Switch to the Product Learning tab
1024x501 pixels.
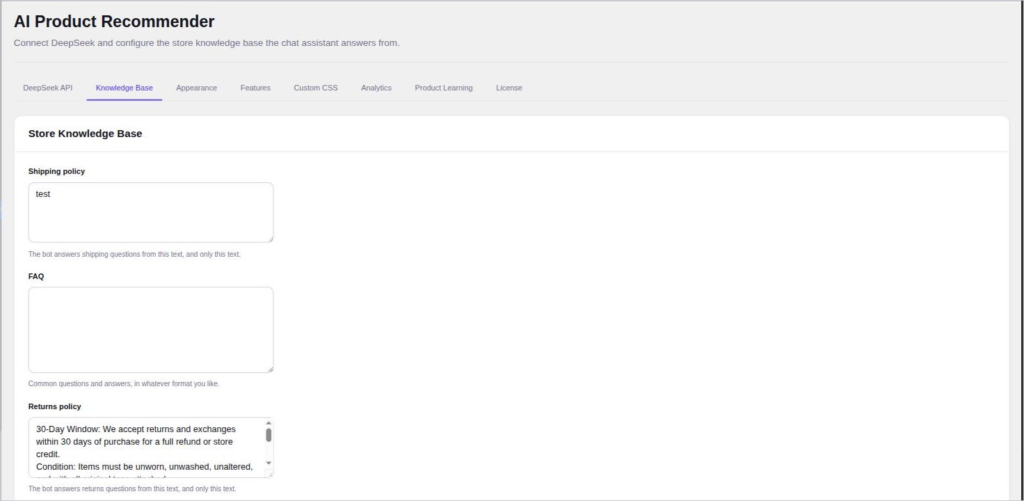[443, 88]
